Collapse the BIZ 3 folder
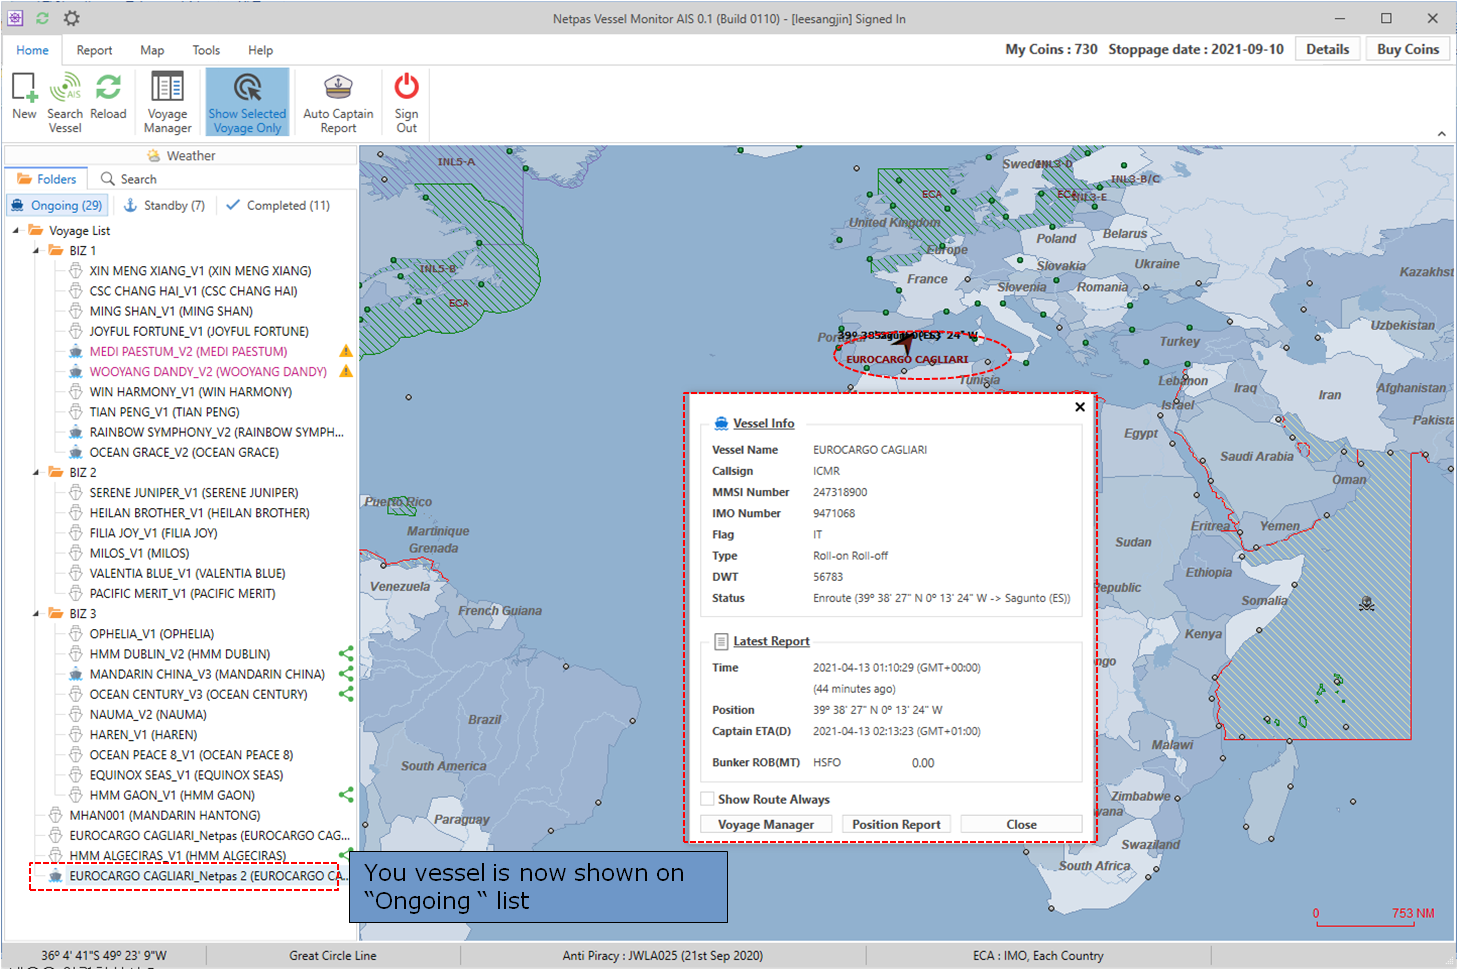1458x970 pixels. (36, 613)
